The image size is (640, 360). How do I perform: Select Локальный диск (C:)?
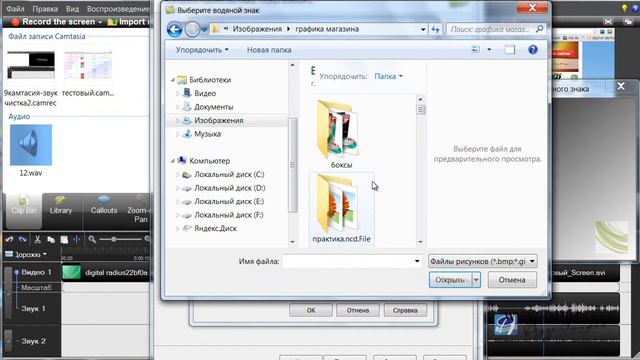(229, 174)
